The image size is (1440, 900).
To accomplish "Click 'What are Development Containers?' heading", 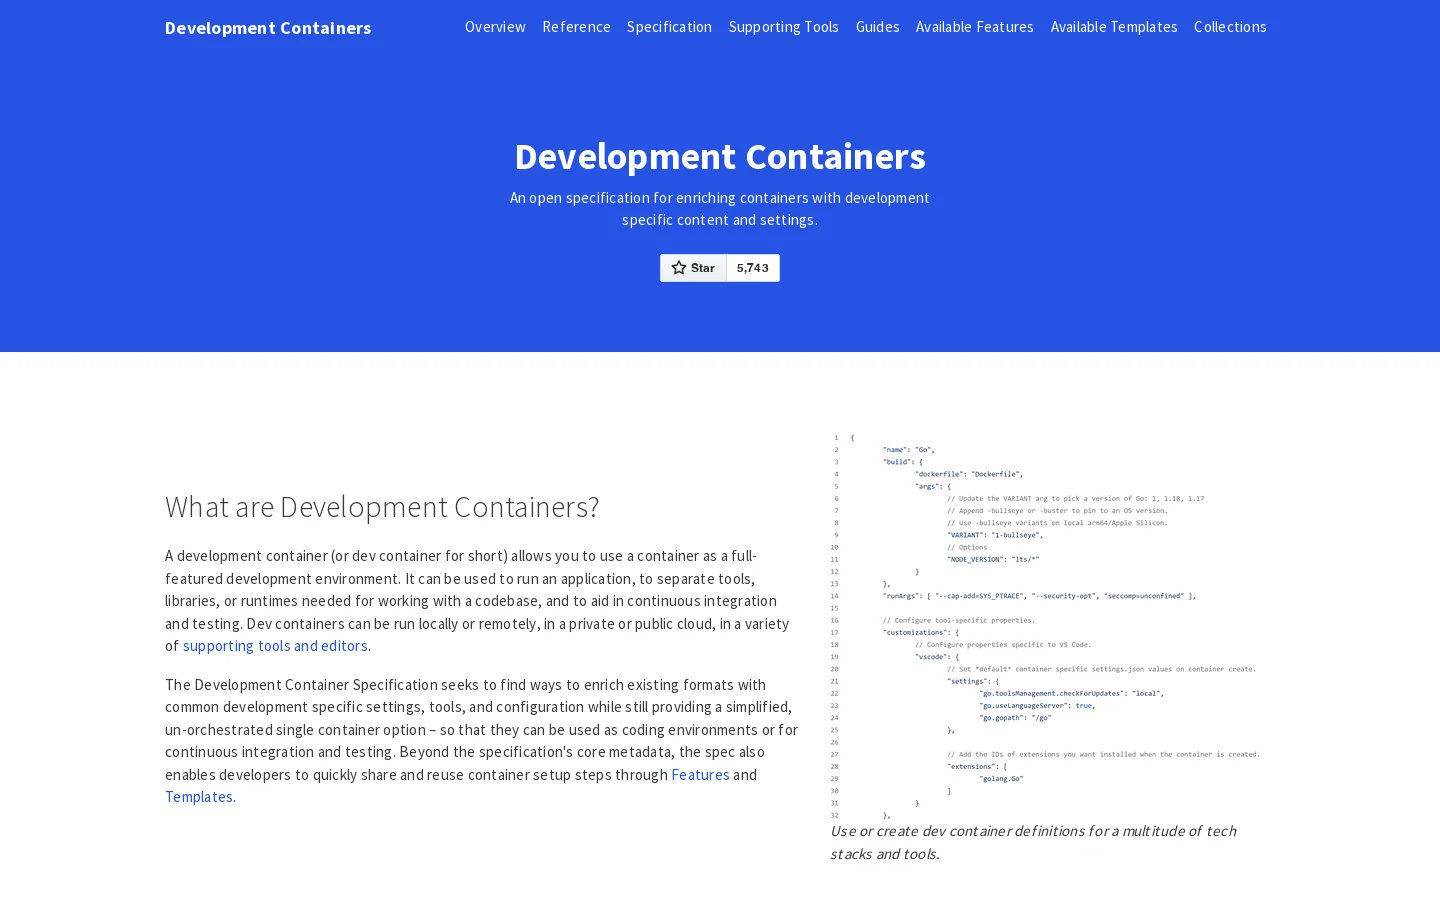I will click(x=382, y=507).
